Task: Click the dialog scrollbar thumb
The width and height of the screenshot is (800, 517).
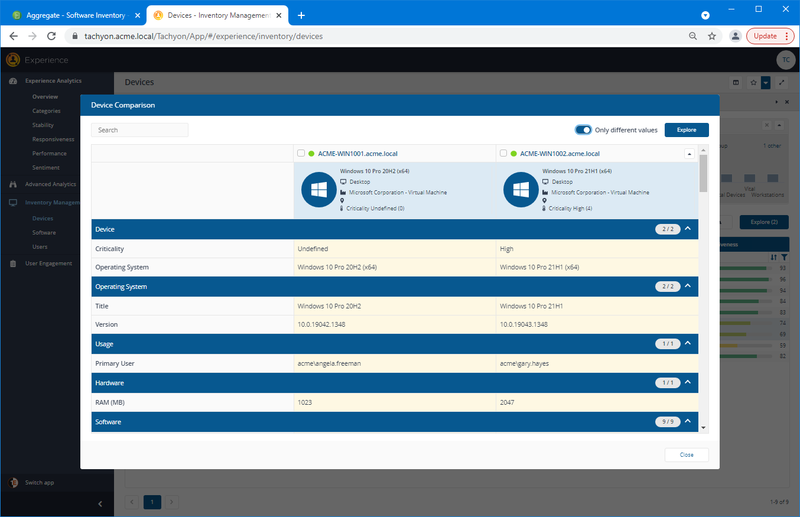Action: coord(704,174)
